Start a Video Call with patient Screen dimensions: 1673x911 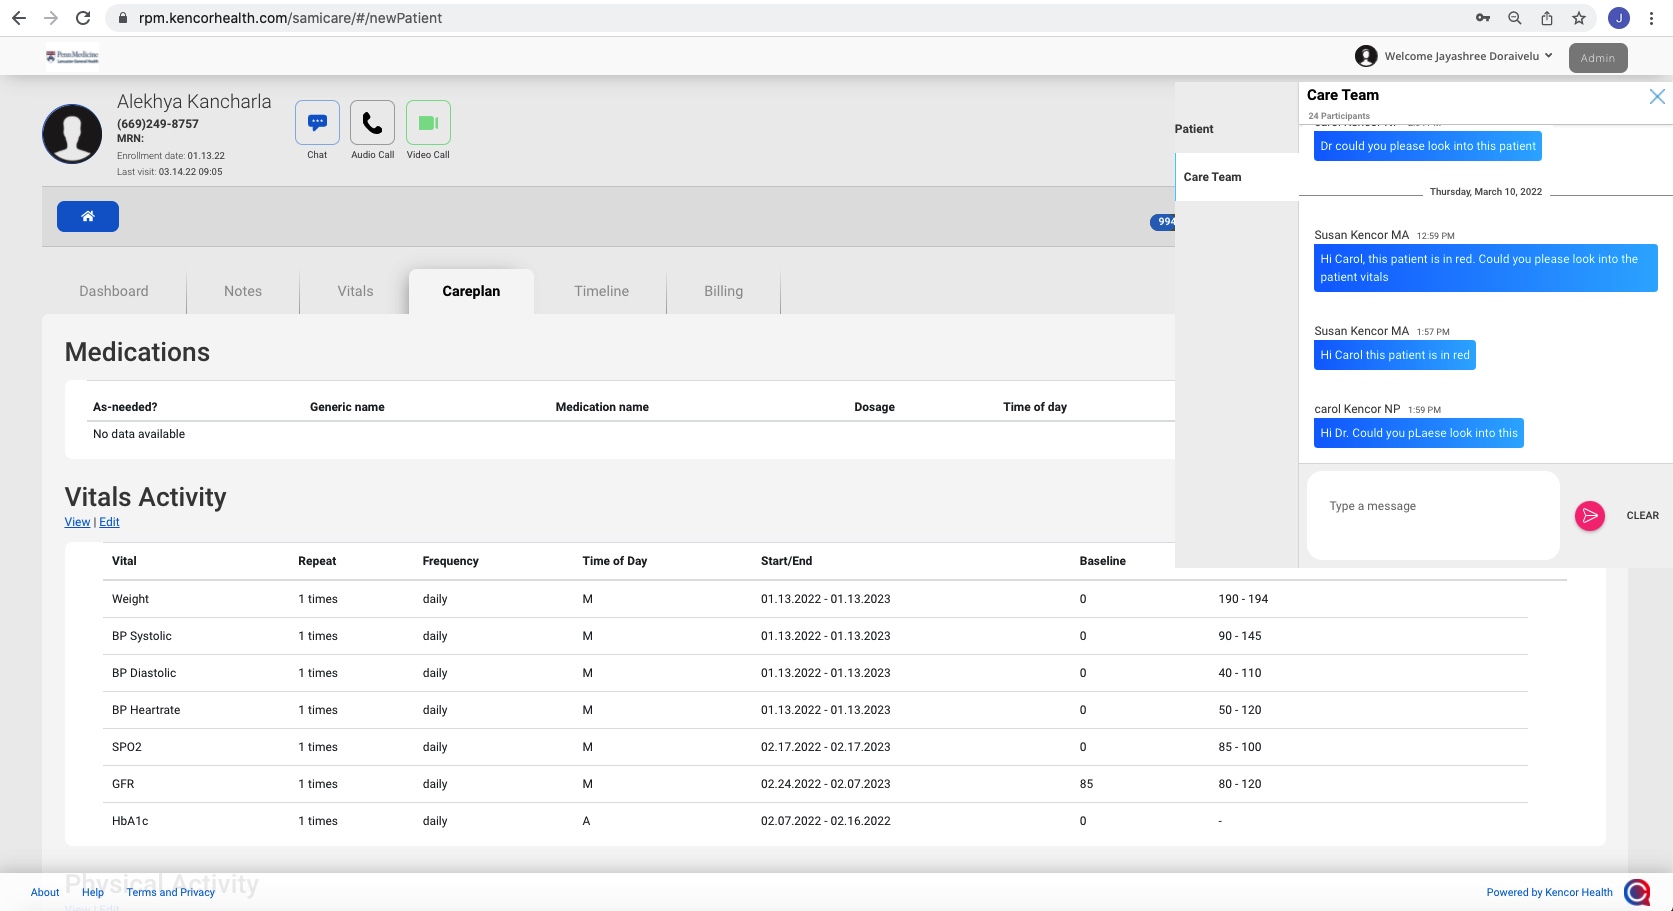coord(428,123)
